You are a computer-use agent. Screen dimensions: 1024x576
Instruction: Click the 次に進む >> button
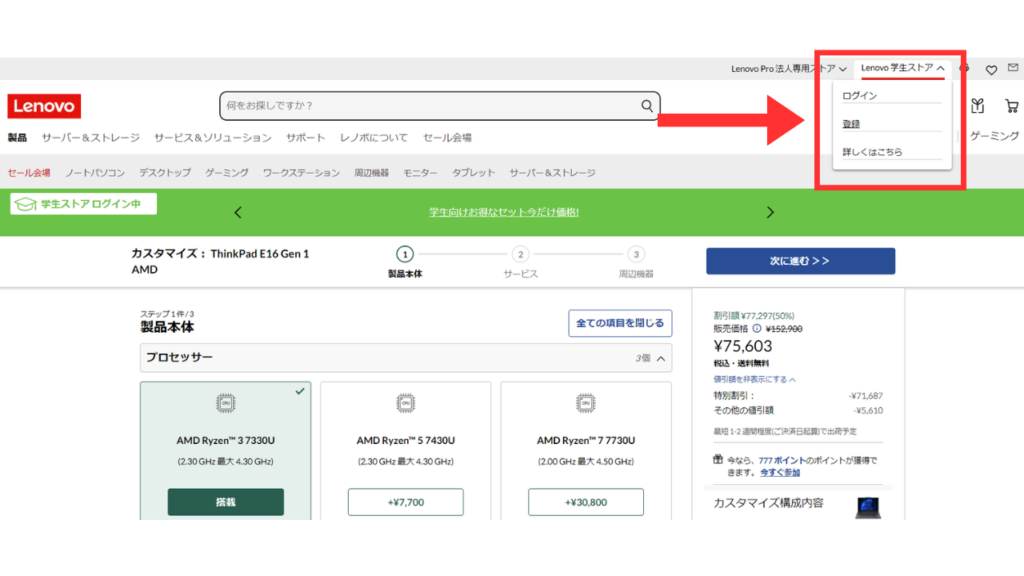coord(800,261)
